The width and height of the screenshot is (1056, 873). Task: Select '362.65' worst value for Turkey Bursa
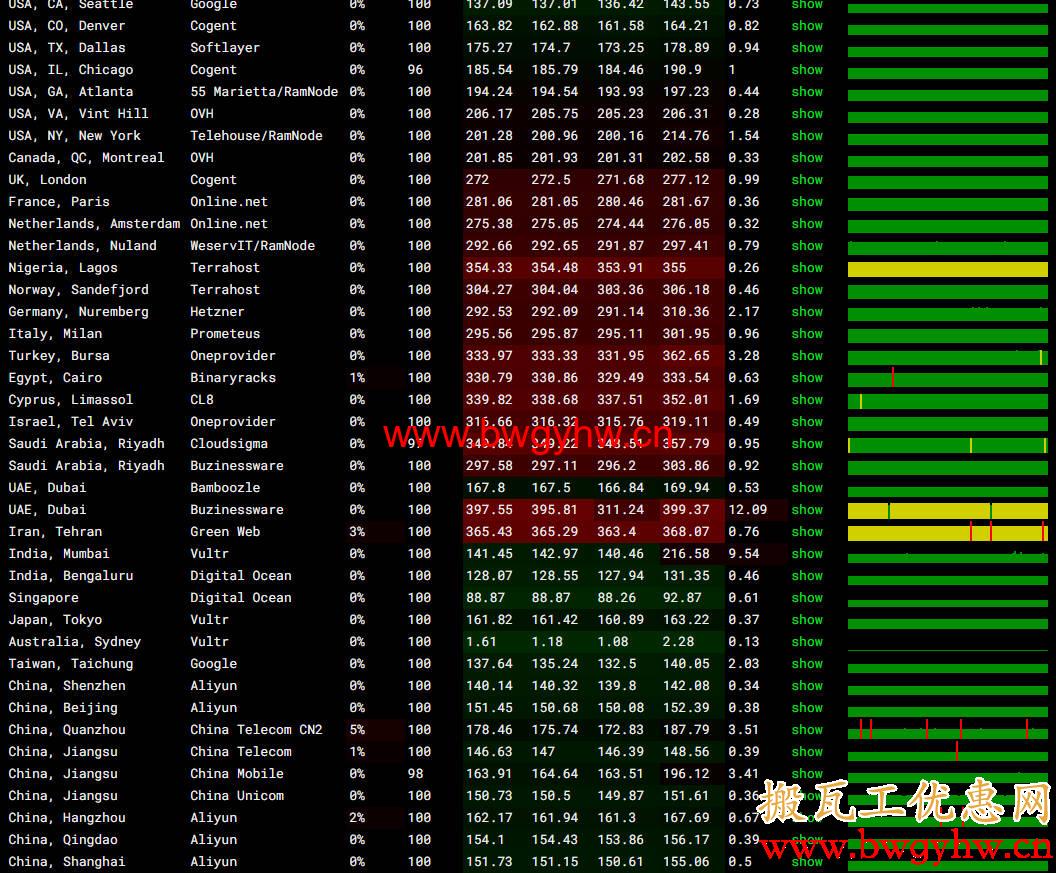click(686, 356)
